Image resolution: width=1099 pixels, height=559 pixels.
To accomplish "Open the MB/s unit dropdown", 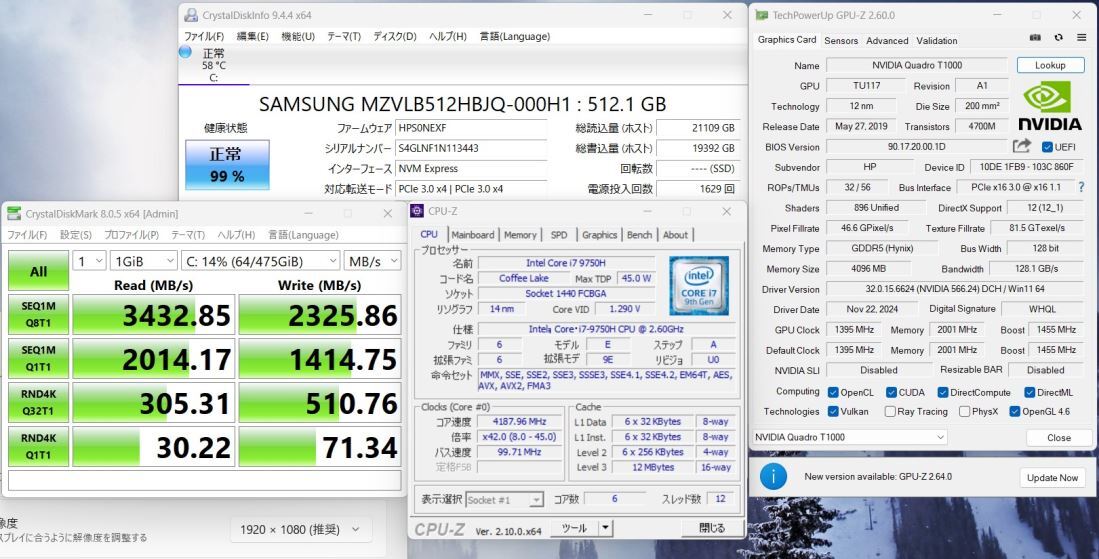I will (372, 261).
